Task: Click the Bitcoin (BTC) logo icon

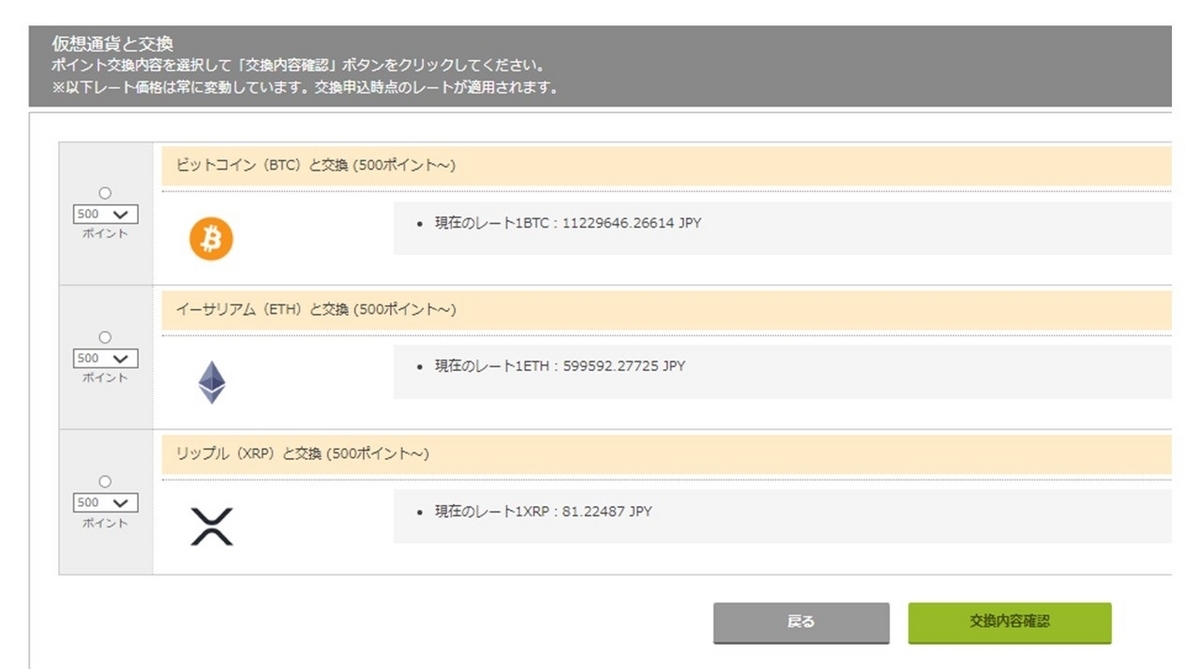Action: point(211,239)
